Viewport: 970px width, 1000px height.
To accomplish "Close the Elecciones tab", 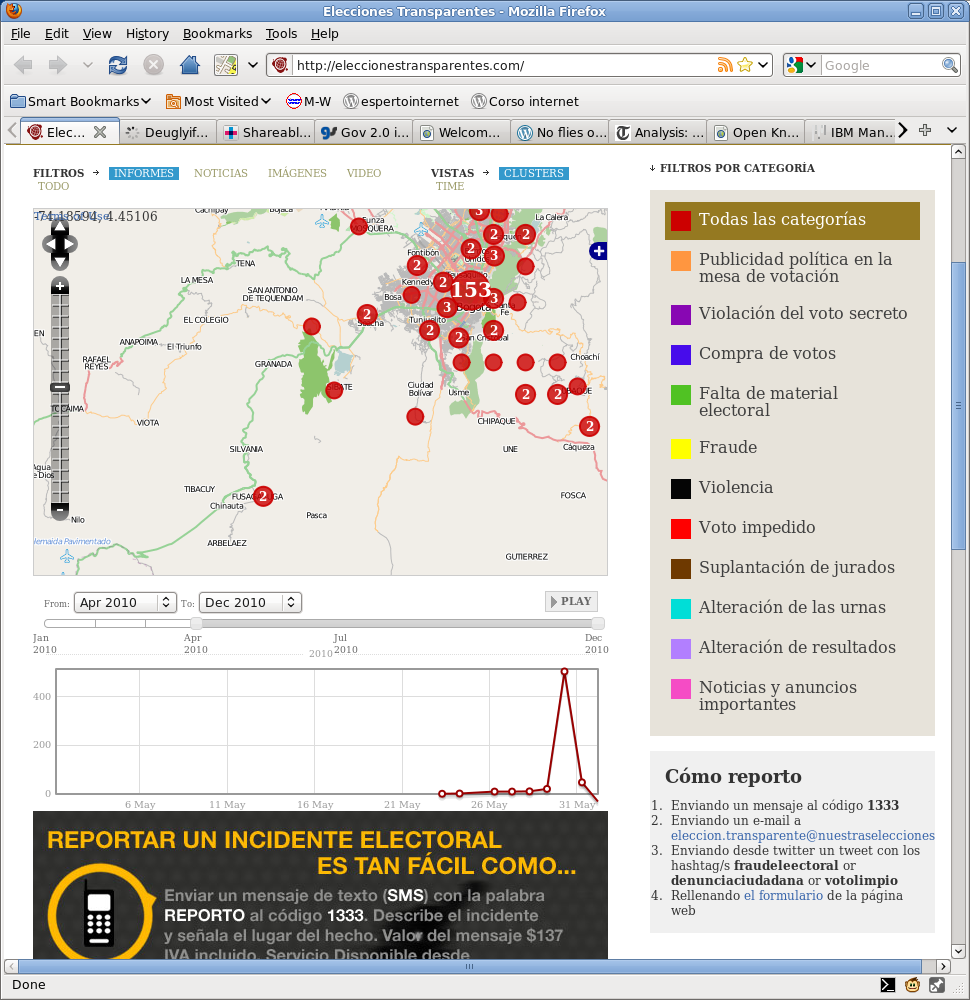I will 99,132.
